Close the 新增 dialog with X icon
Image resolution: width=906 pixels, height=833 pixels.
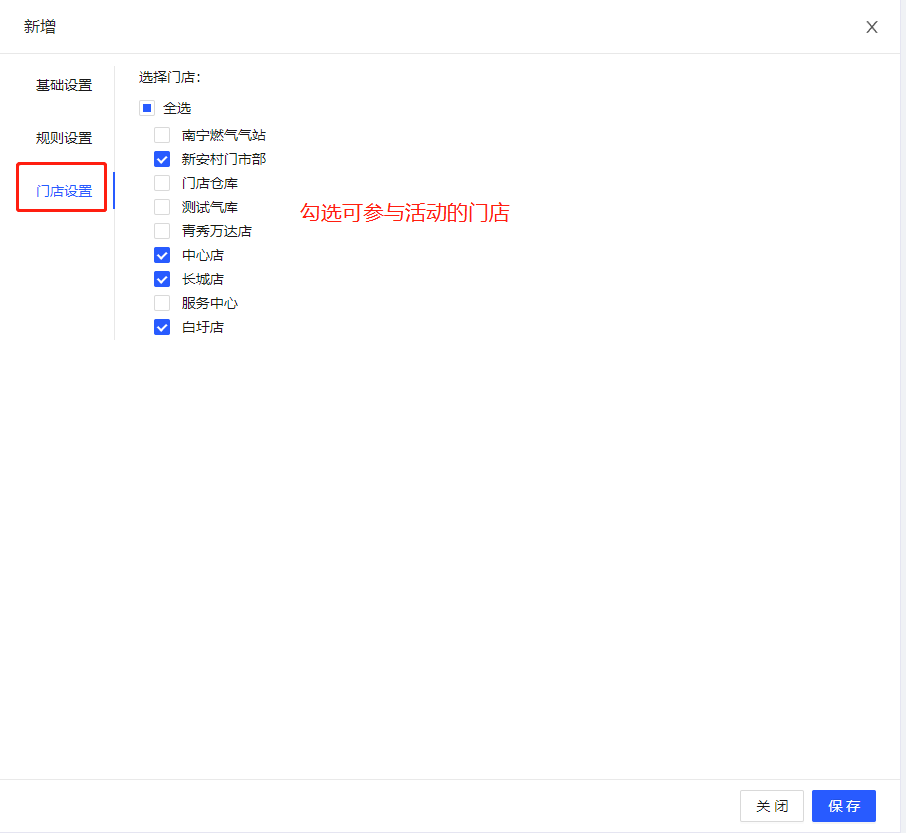click(x=872, y=27)
